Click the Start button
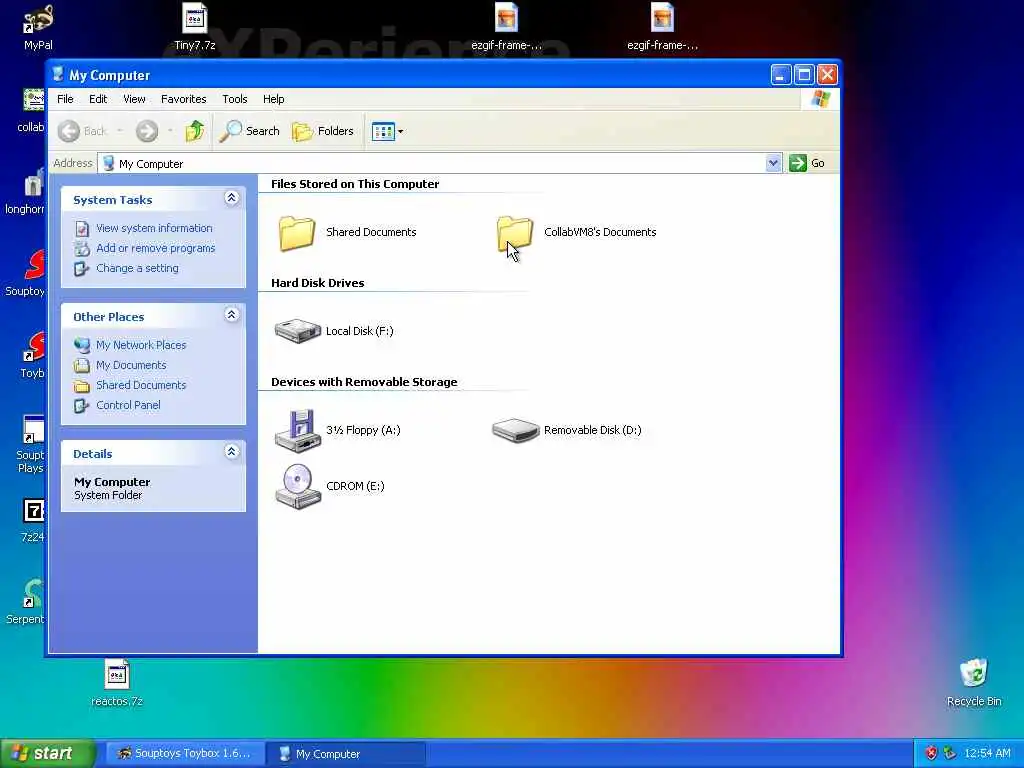 coord(47,754)
